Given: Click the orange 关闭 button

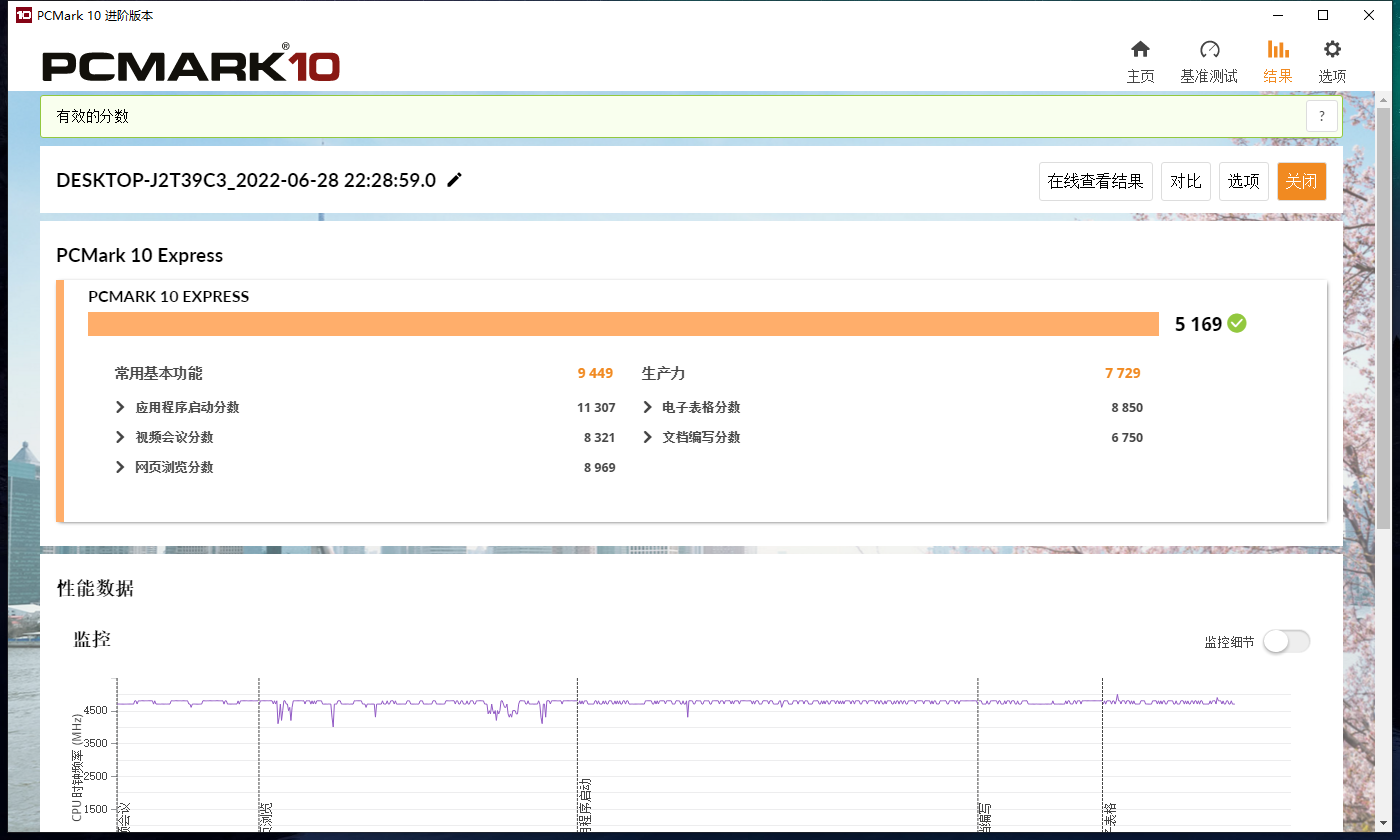Looking at the screenshot, I should click(x=1302, y=181).
